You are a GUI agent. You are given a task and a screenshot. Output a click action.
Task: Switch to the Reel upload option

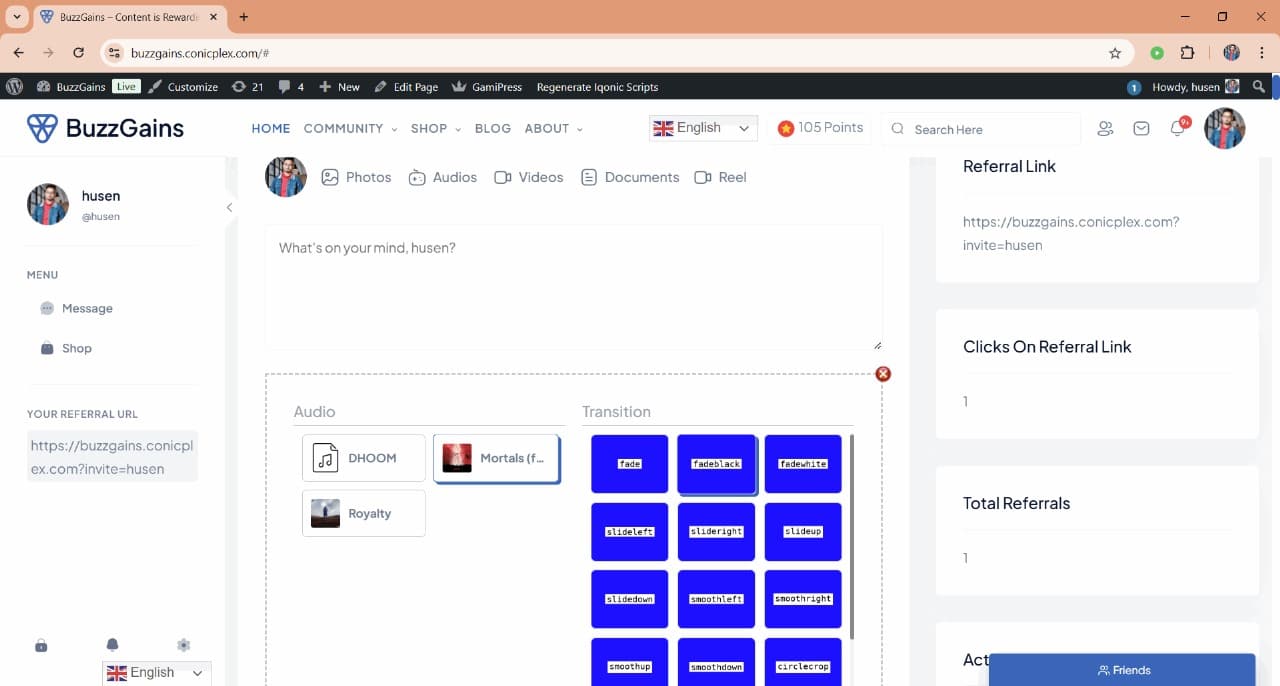pos(720,177)
